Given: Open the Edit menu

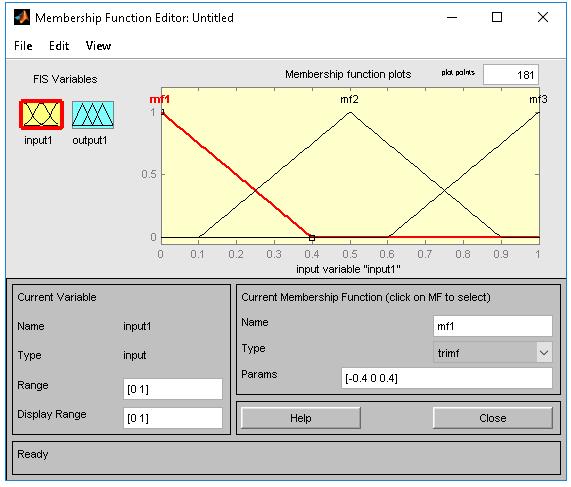Looking at the screenshot, I should (x=59, y=46).
